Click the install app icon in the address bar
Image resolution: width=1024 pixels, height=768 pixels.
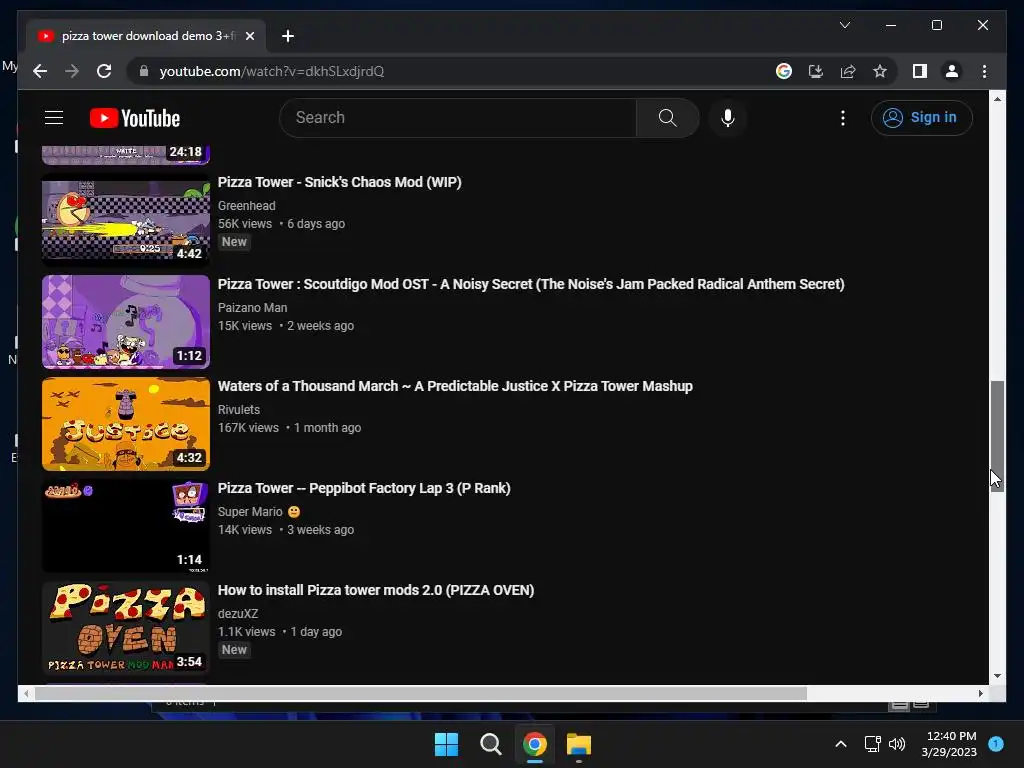coord(816,71)
